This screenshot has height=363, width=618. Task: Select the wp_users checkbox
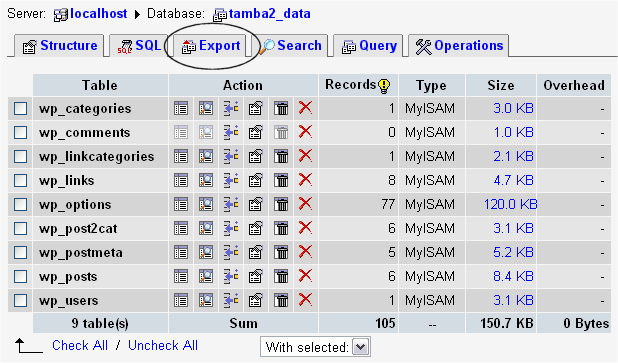[x=20, y=301]
